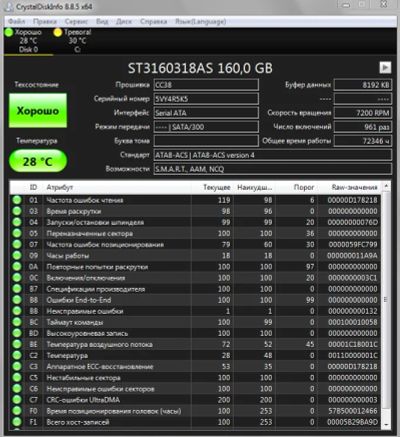The image size is (400, 437).
Task: Click the 72346 ч total hours field
Action: [363, 141]
